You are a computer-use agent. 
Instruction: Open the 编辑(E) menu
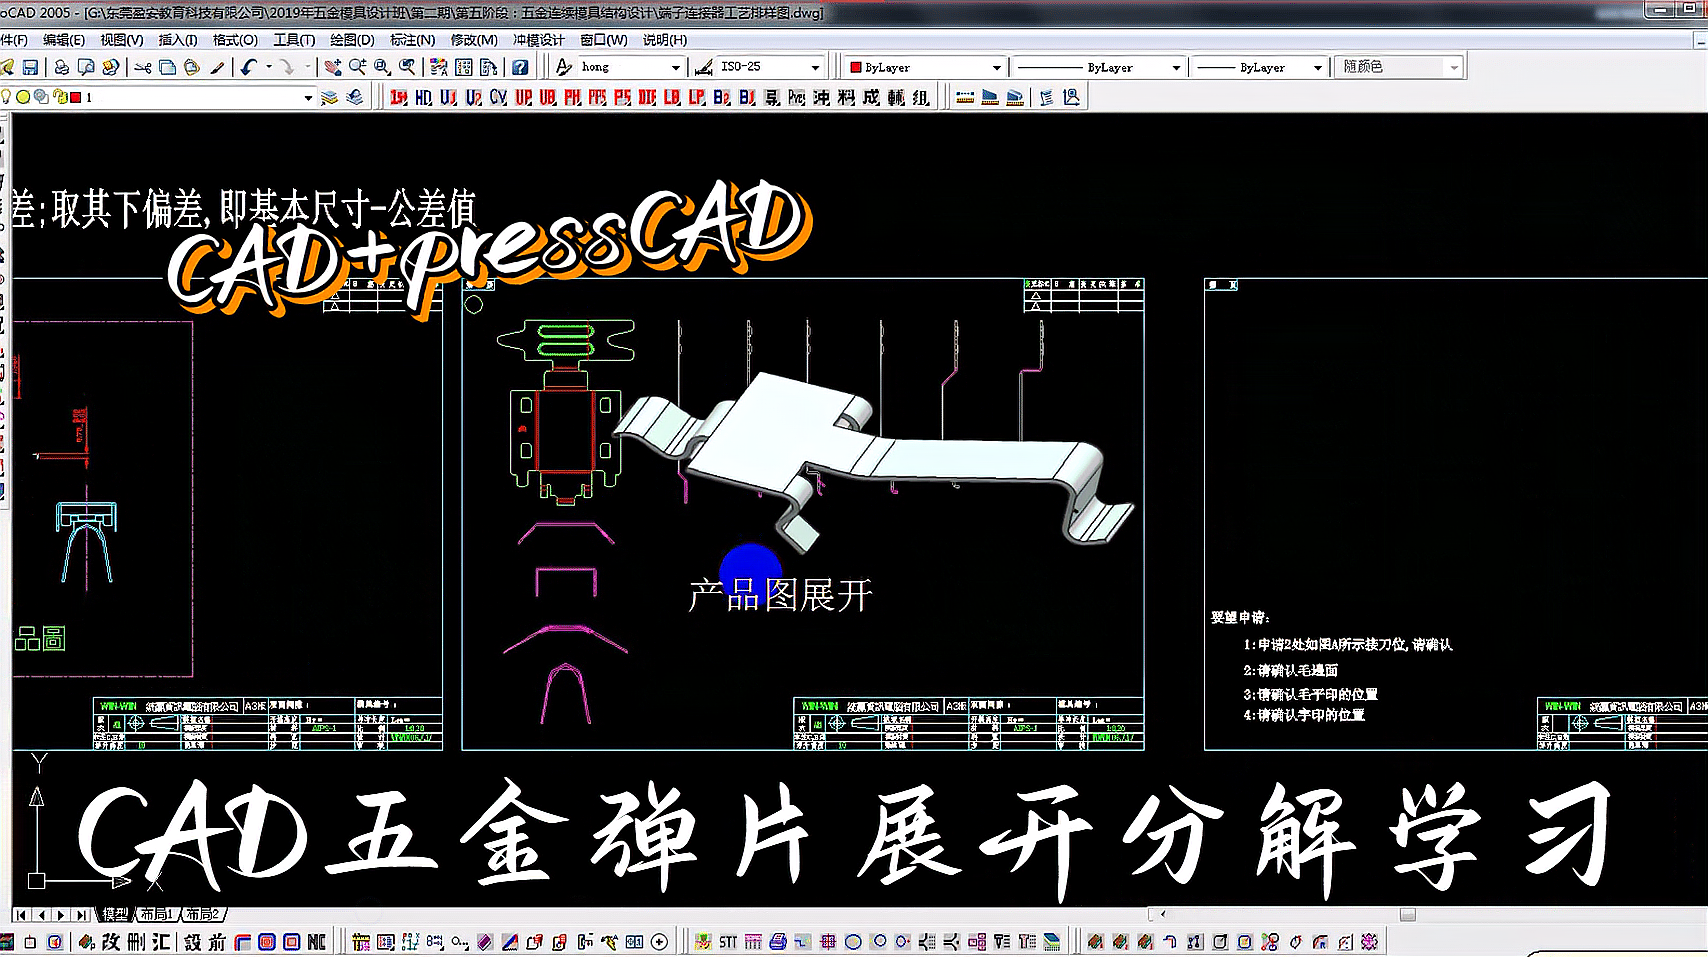pyautogui.click(x=63, y=40)
